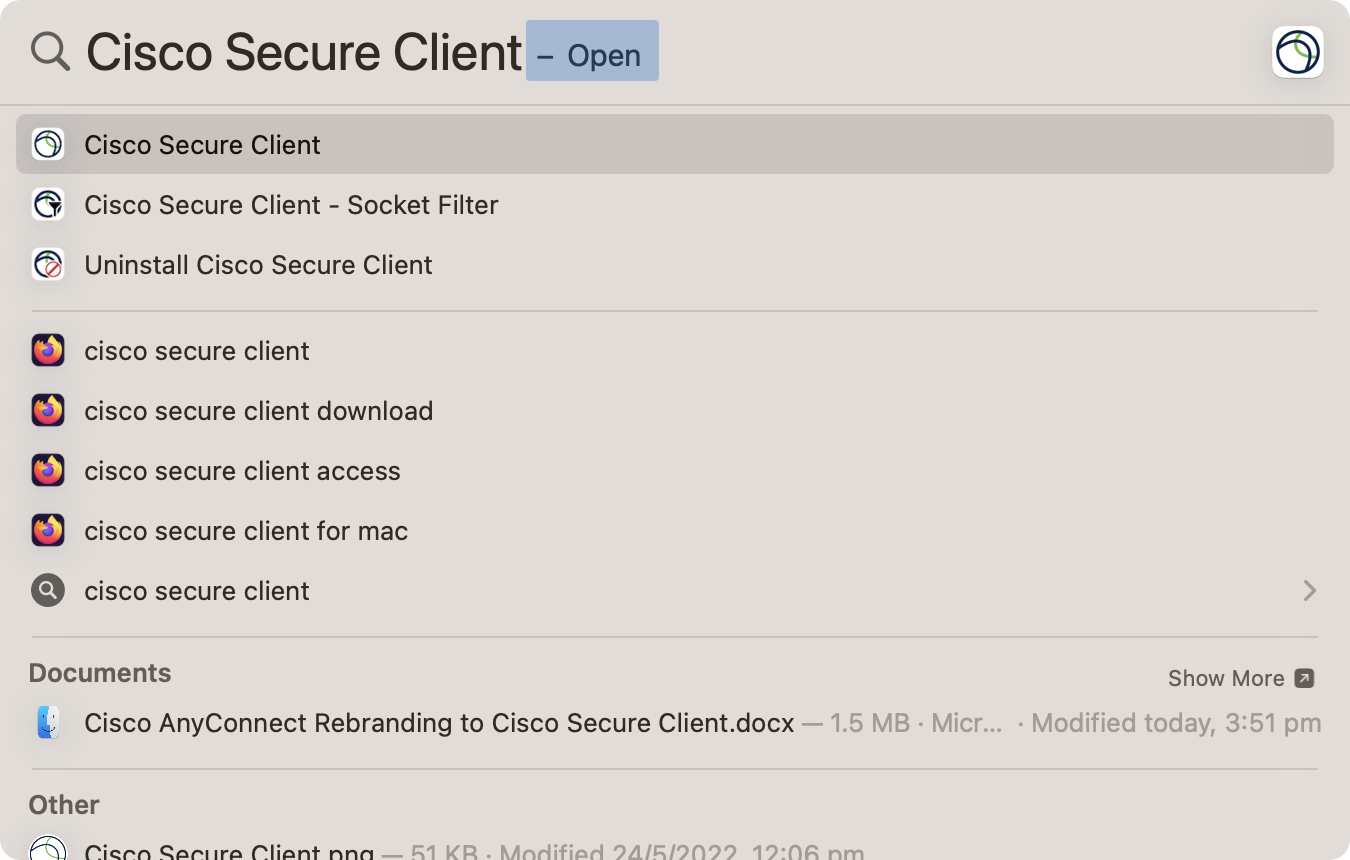The height and width of the screenshot is (860, 1350).
Task: Click inside the Spotlight search input field
Action: 300,51
